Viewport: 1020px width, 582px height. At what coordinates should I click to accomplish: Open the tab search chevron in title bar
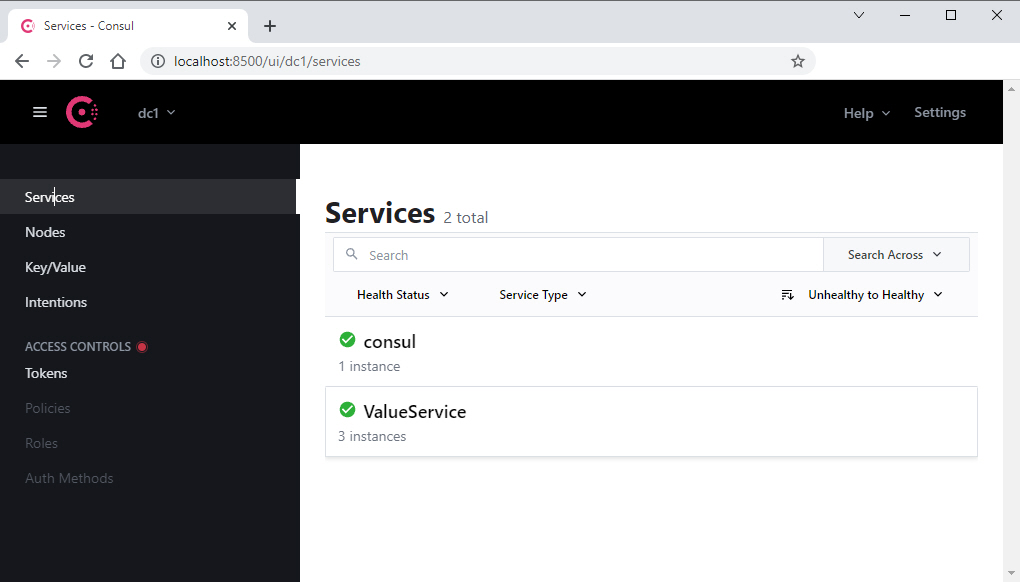point(859,15)
